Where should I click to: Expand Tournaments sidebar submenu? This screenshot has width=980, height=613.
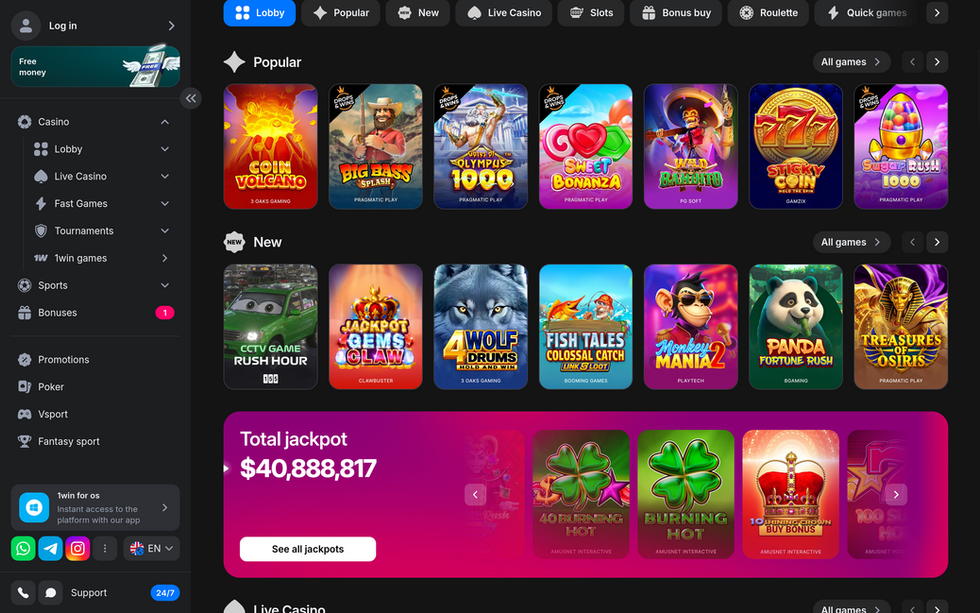(165, 231)
